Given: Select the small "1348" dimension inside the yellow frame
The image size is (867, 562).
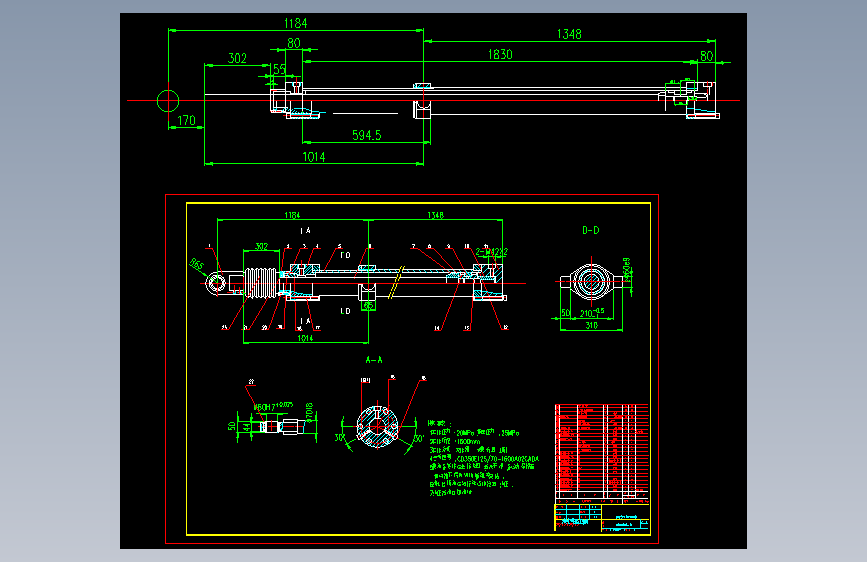Looking at the screenshot, I should pyautogui.click(x=435, y=215).
